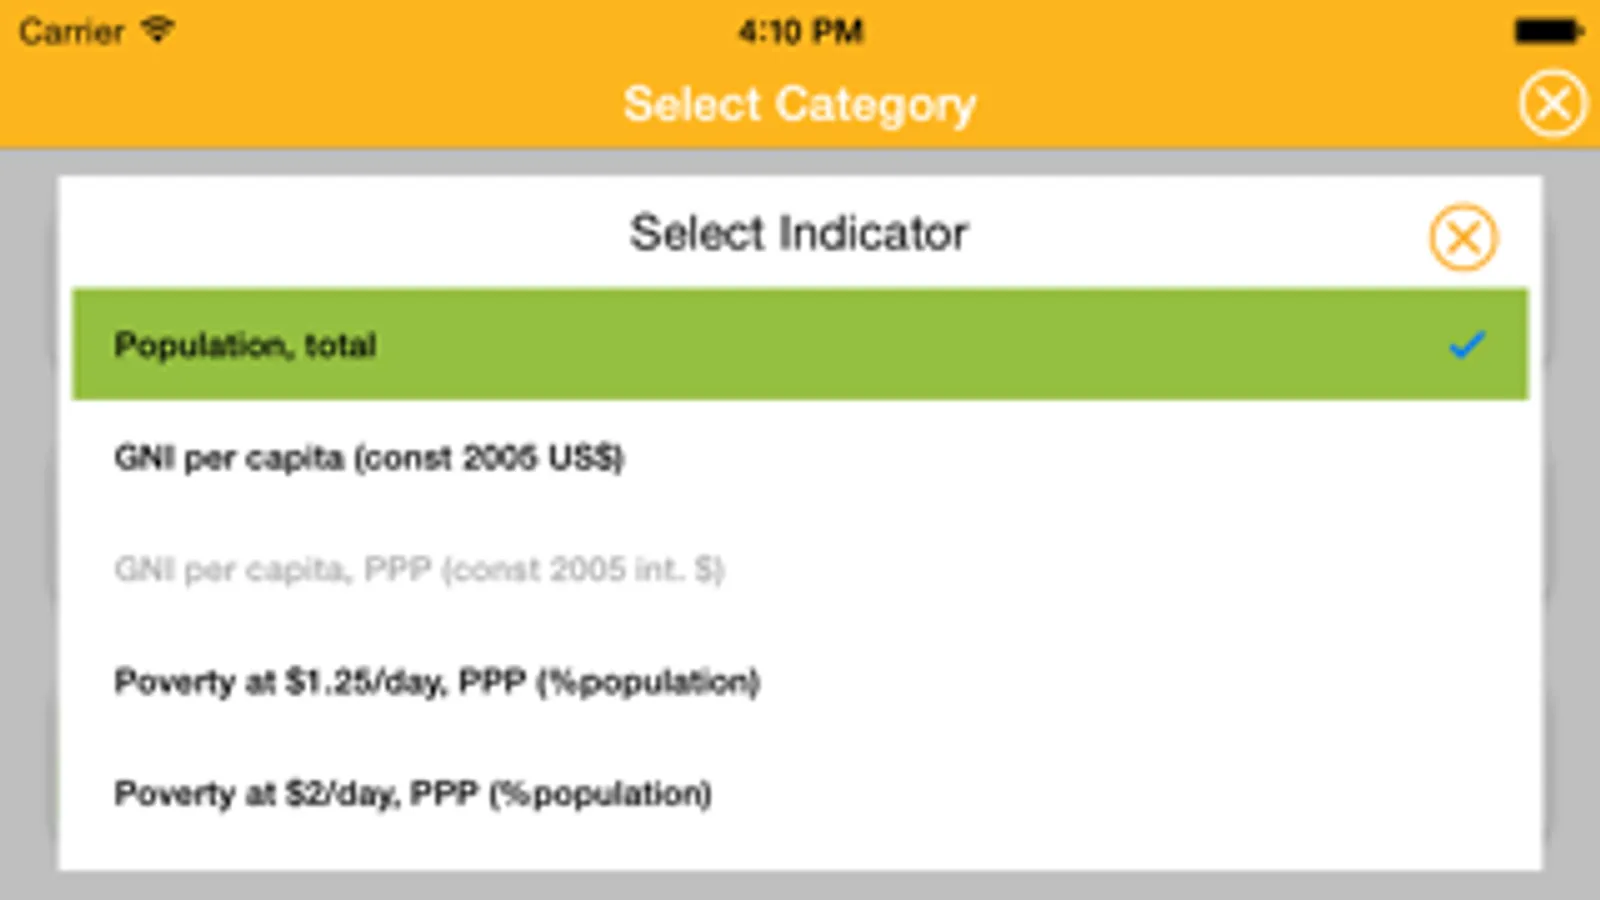The image size is (1600, 900).
Task: Close the Select Category screen
Action: [x=1552, y=104]
